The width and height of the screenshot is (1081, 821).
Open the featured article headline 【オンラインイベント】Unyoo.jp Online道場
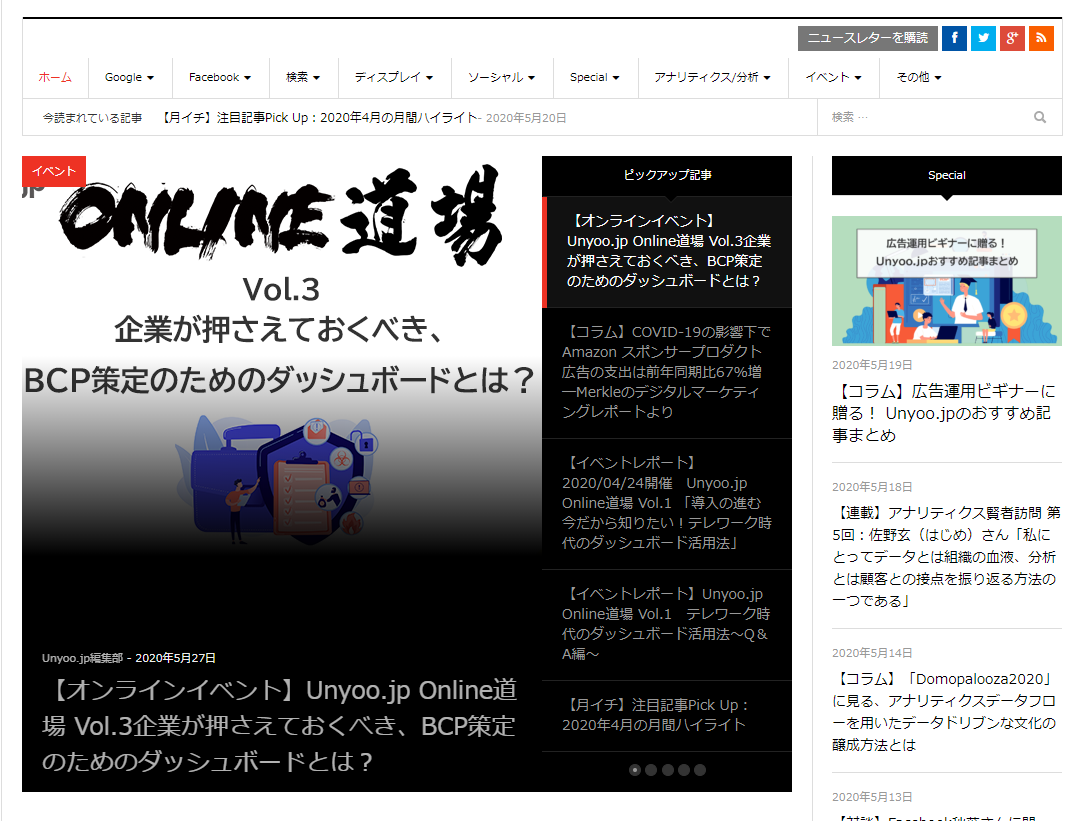(x=280, y=725)
